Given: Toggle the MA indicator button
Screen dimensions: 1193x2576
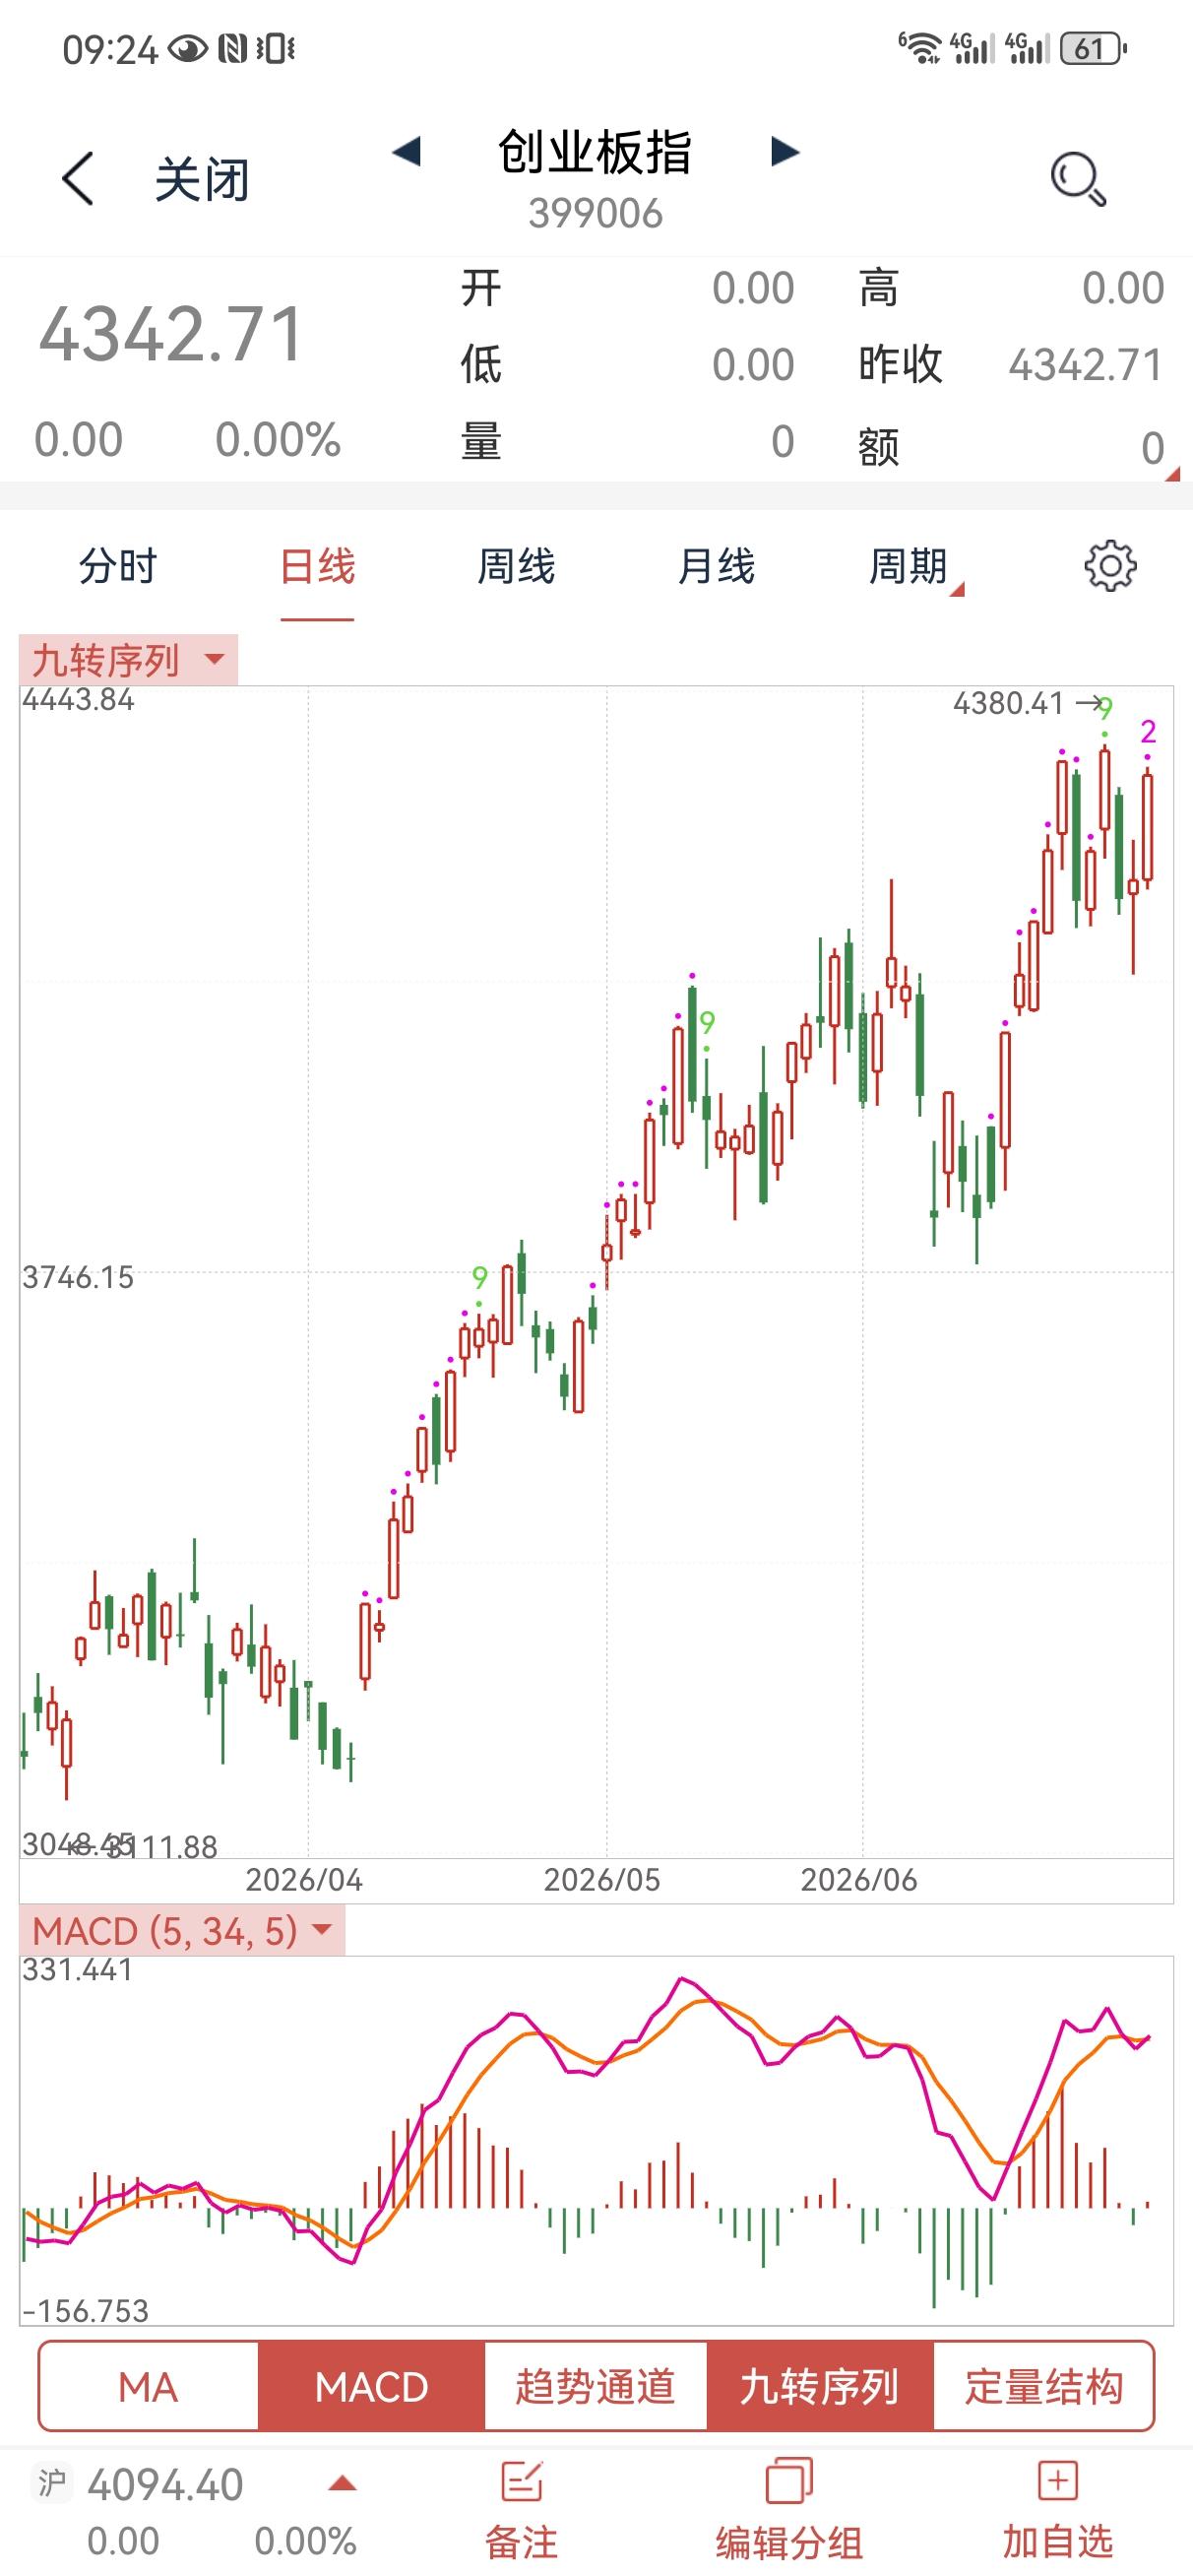Looking at the screenshot, I should (x=148, y=2387).
